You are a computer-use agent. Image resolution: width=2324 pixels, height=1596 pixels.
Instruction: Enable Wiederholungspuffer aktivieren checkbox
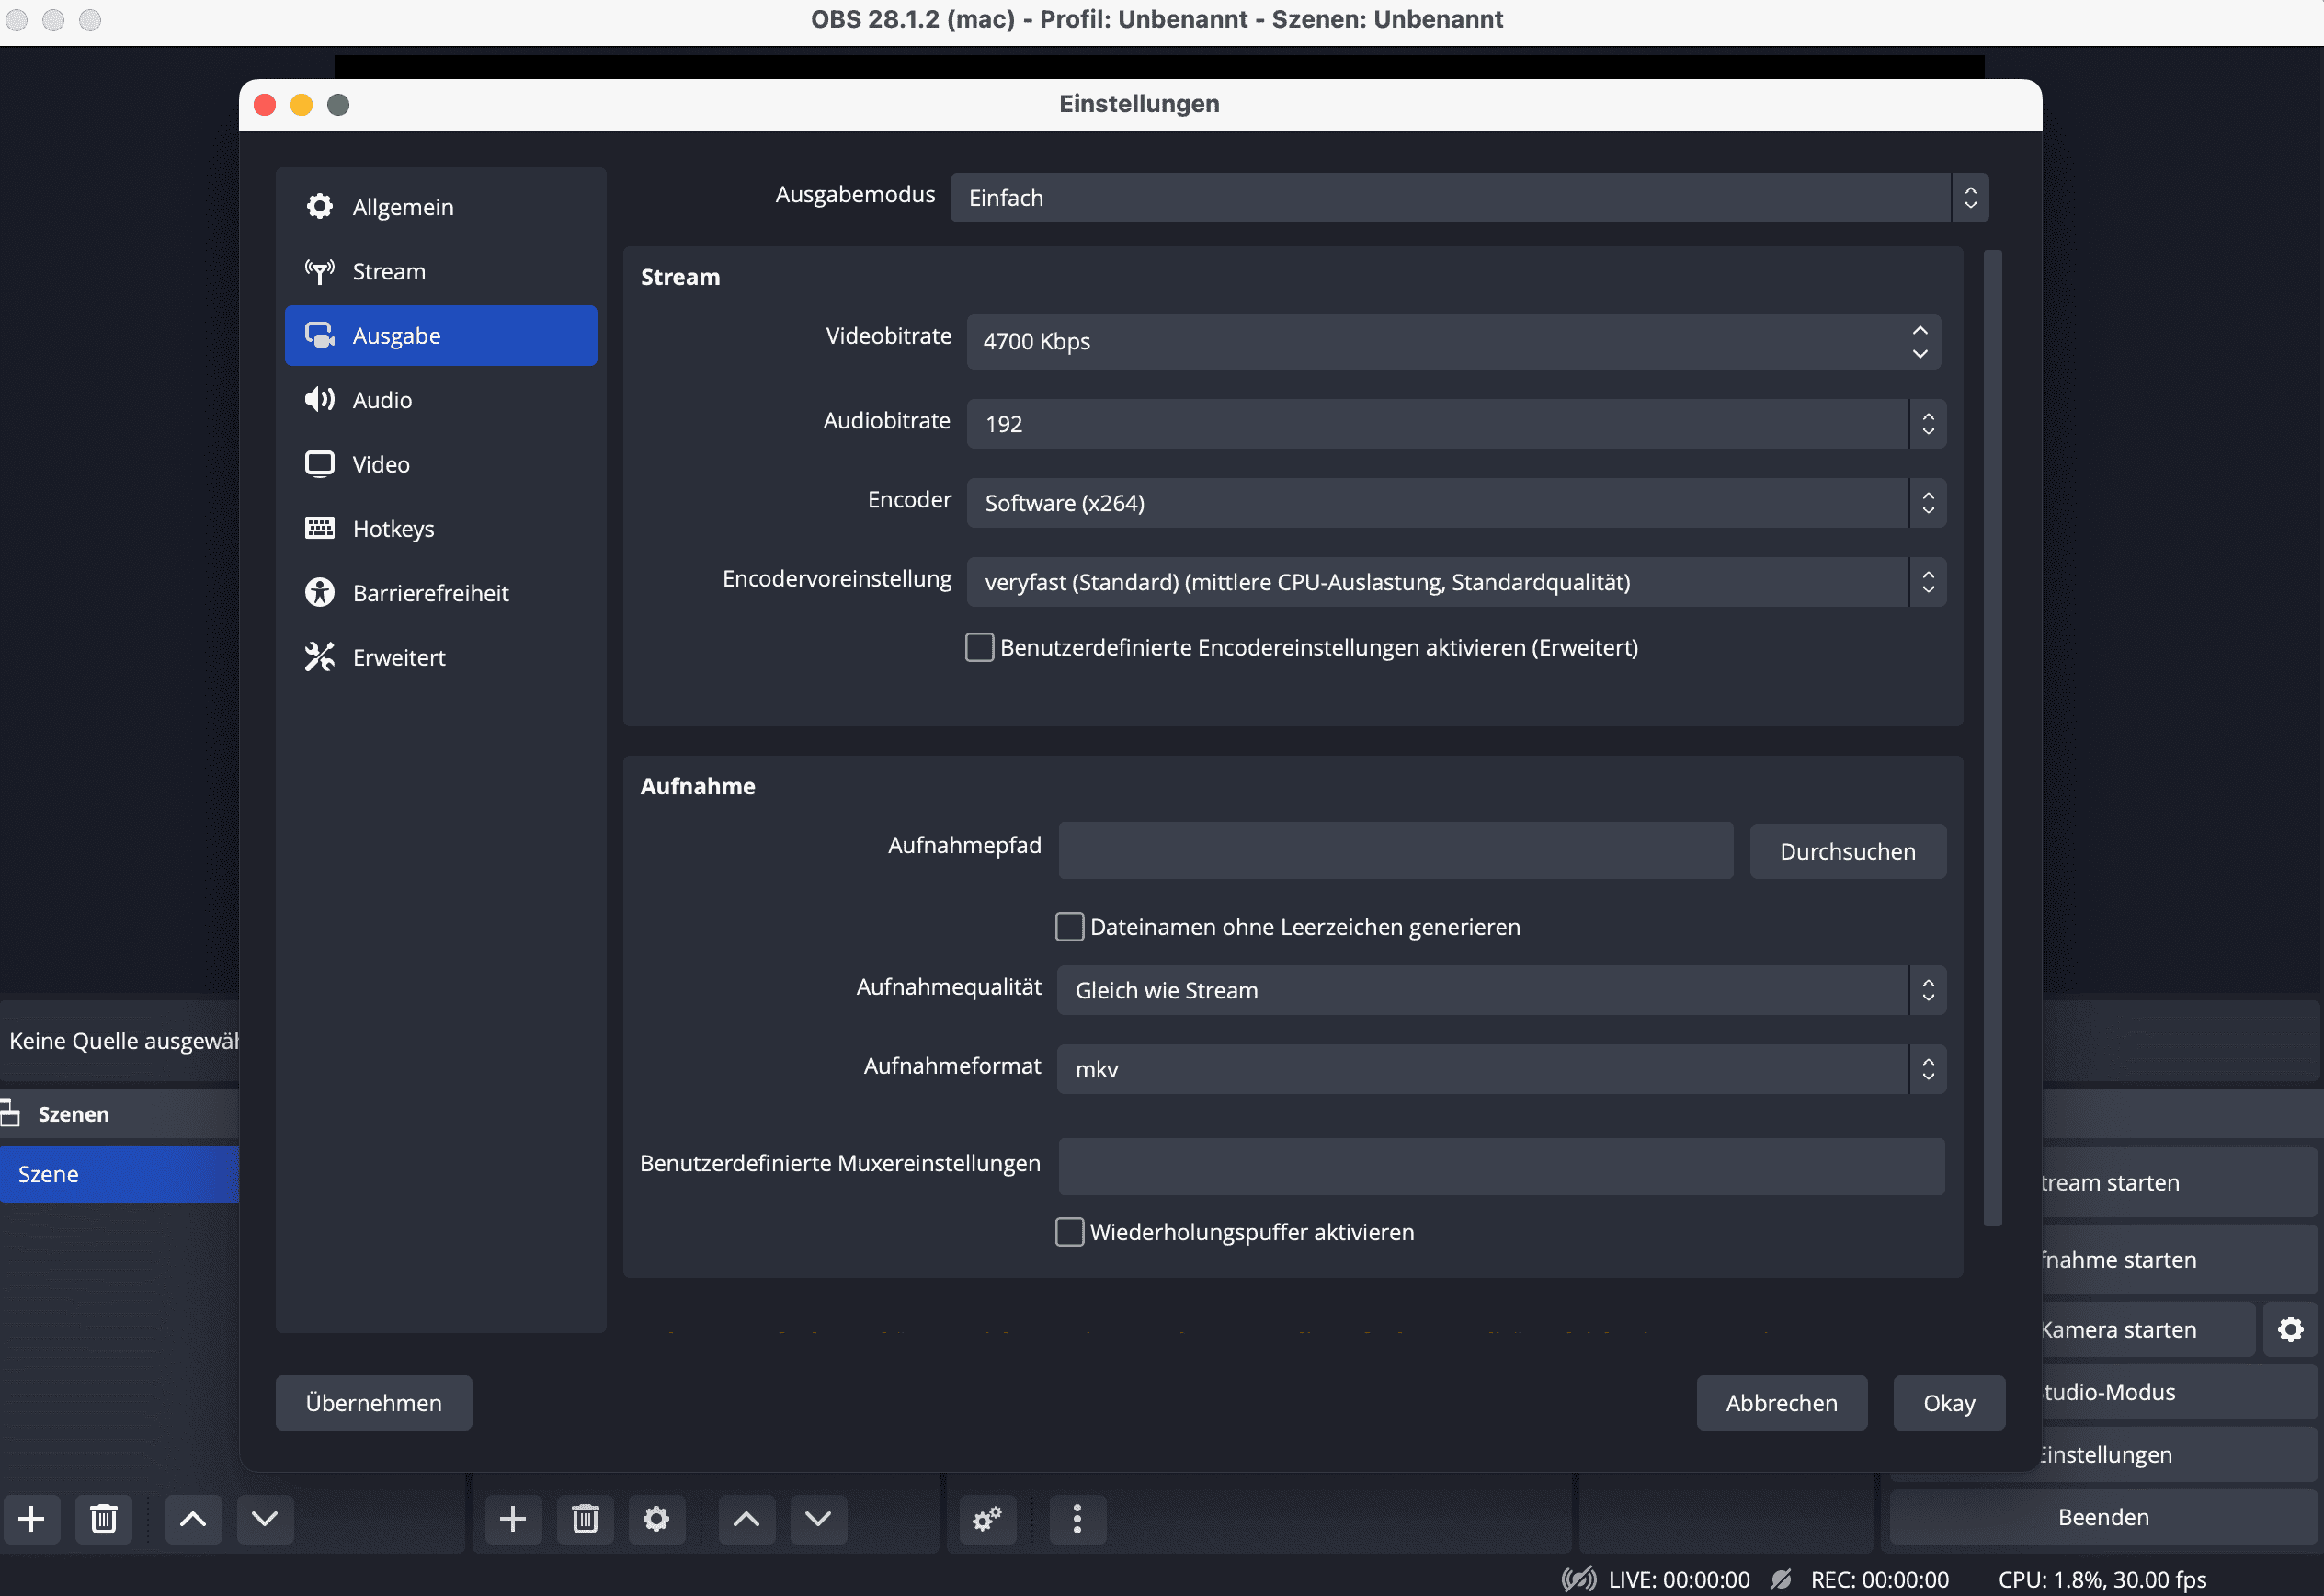(x=1068, y=1232)
